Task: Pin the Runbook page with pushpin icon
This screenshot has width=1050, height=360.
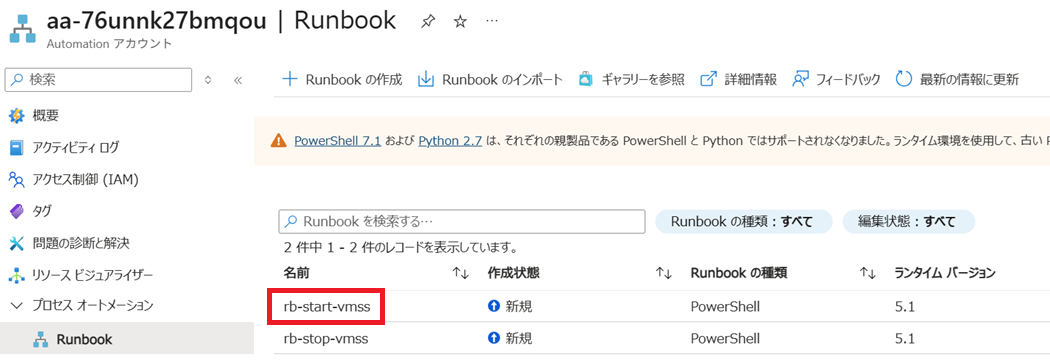Action: pos(427,22)
